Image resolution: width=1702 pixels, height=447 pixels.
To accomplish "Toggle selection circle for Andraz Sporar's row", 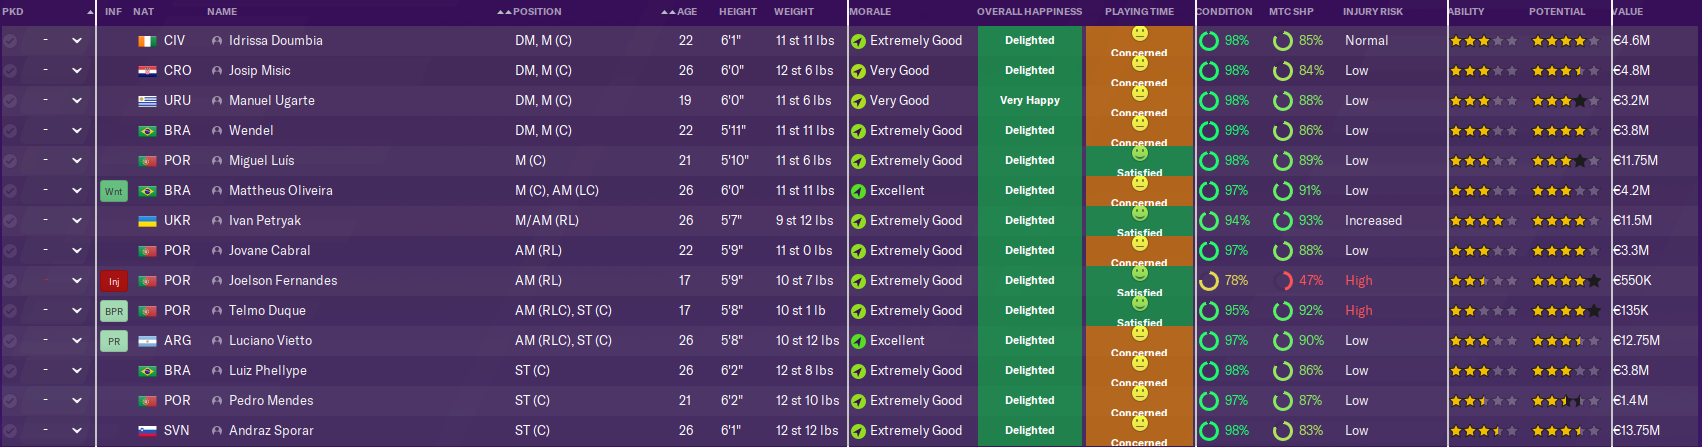I will (x=10, y=431).
